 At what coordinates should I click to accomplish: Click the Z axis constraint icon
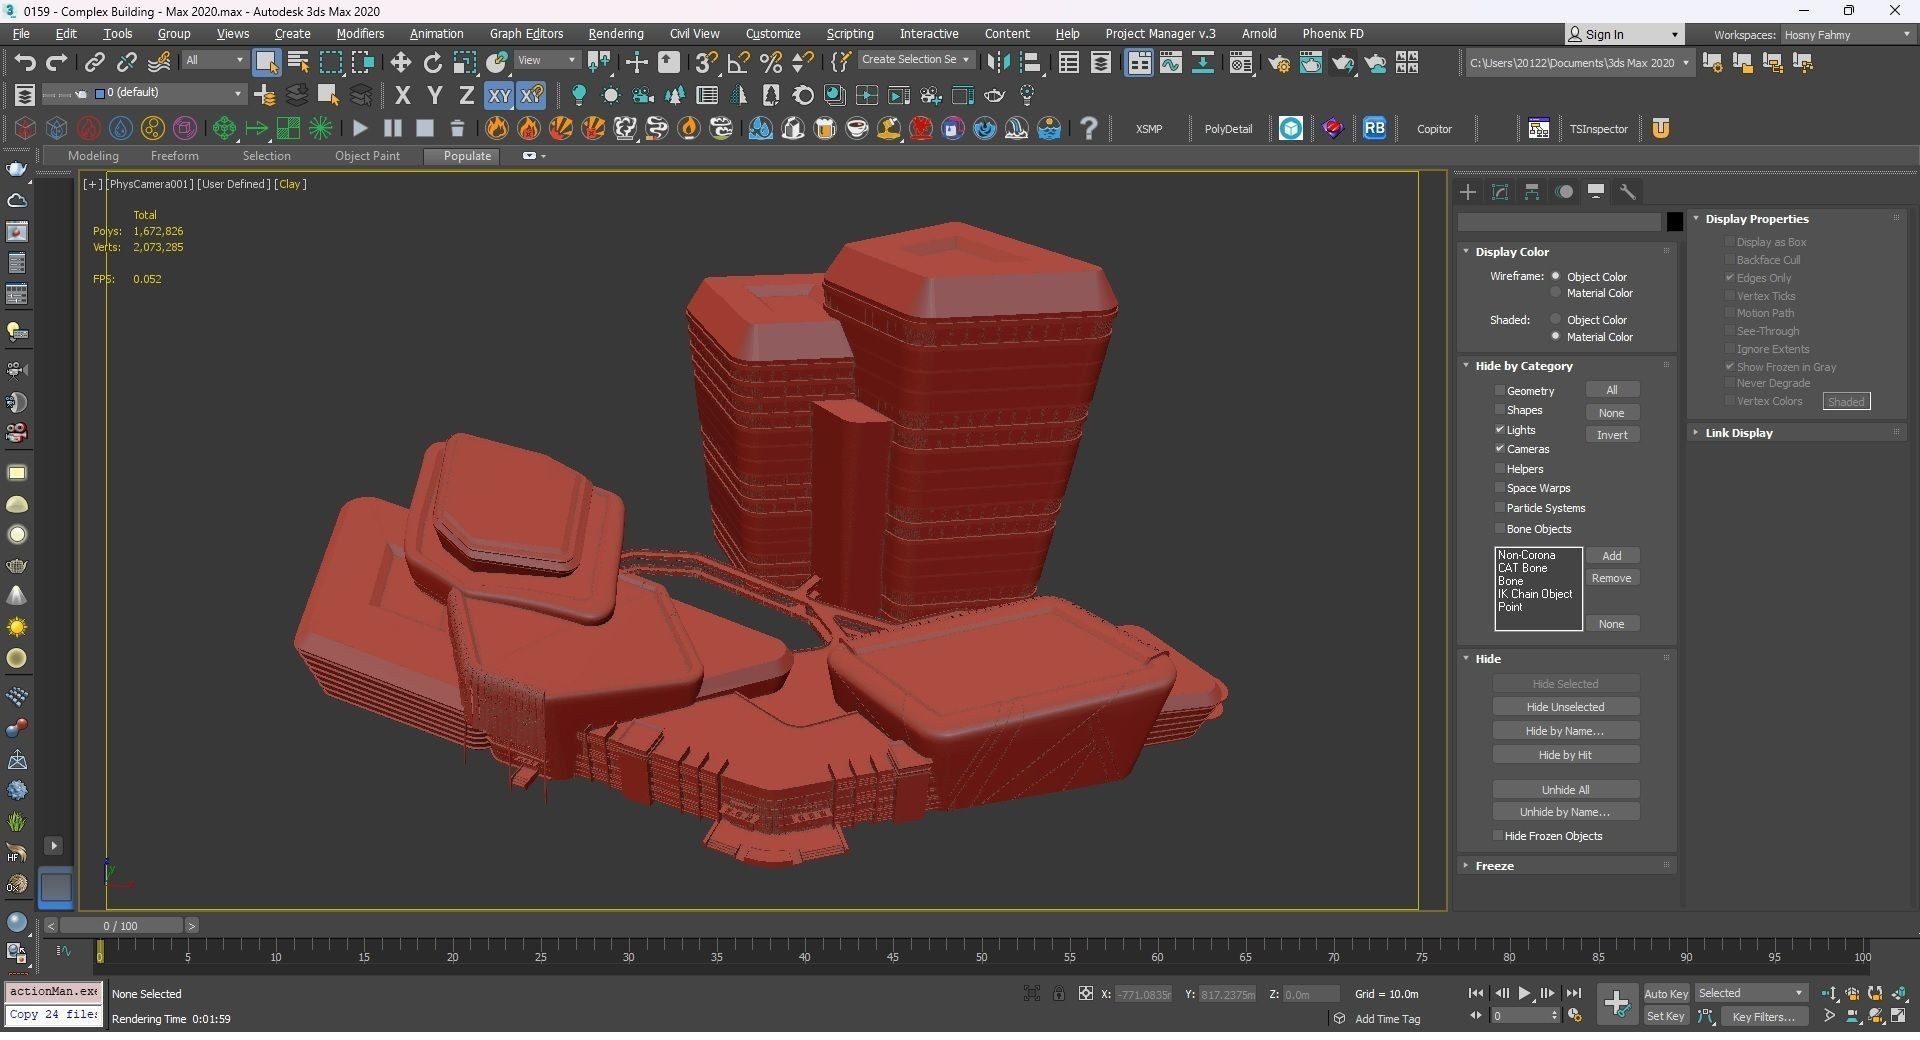coord(466,96)
